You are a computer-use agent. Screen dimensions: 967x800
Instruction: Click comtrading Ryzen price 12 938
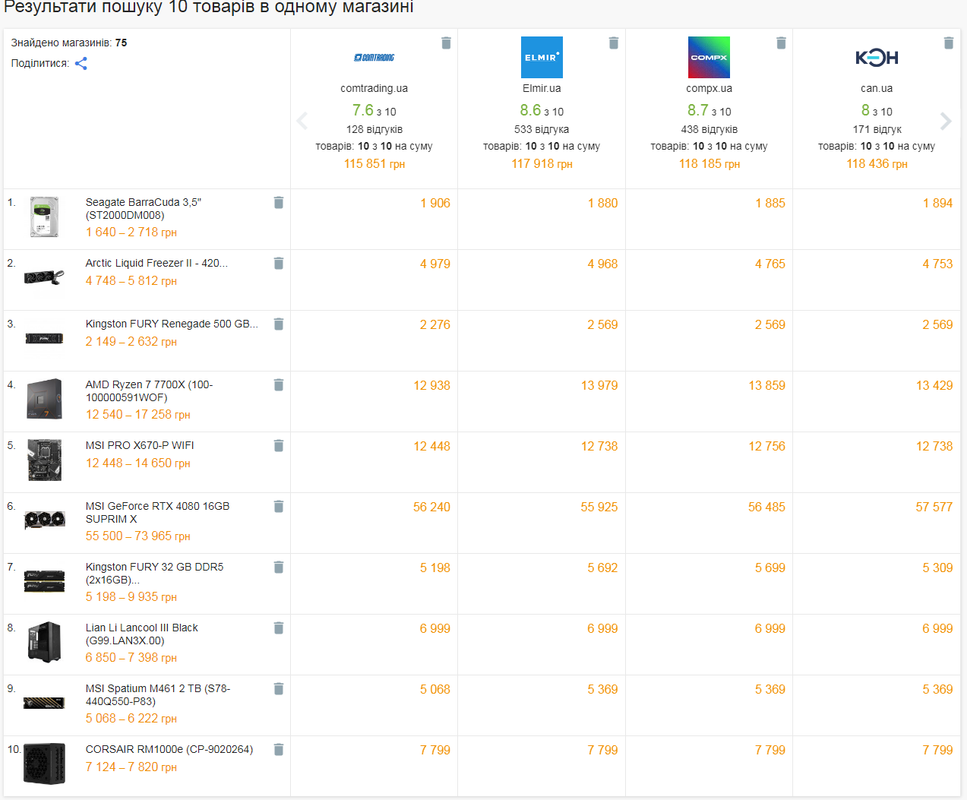[x=432, y=386]
